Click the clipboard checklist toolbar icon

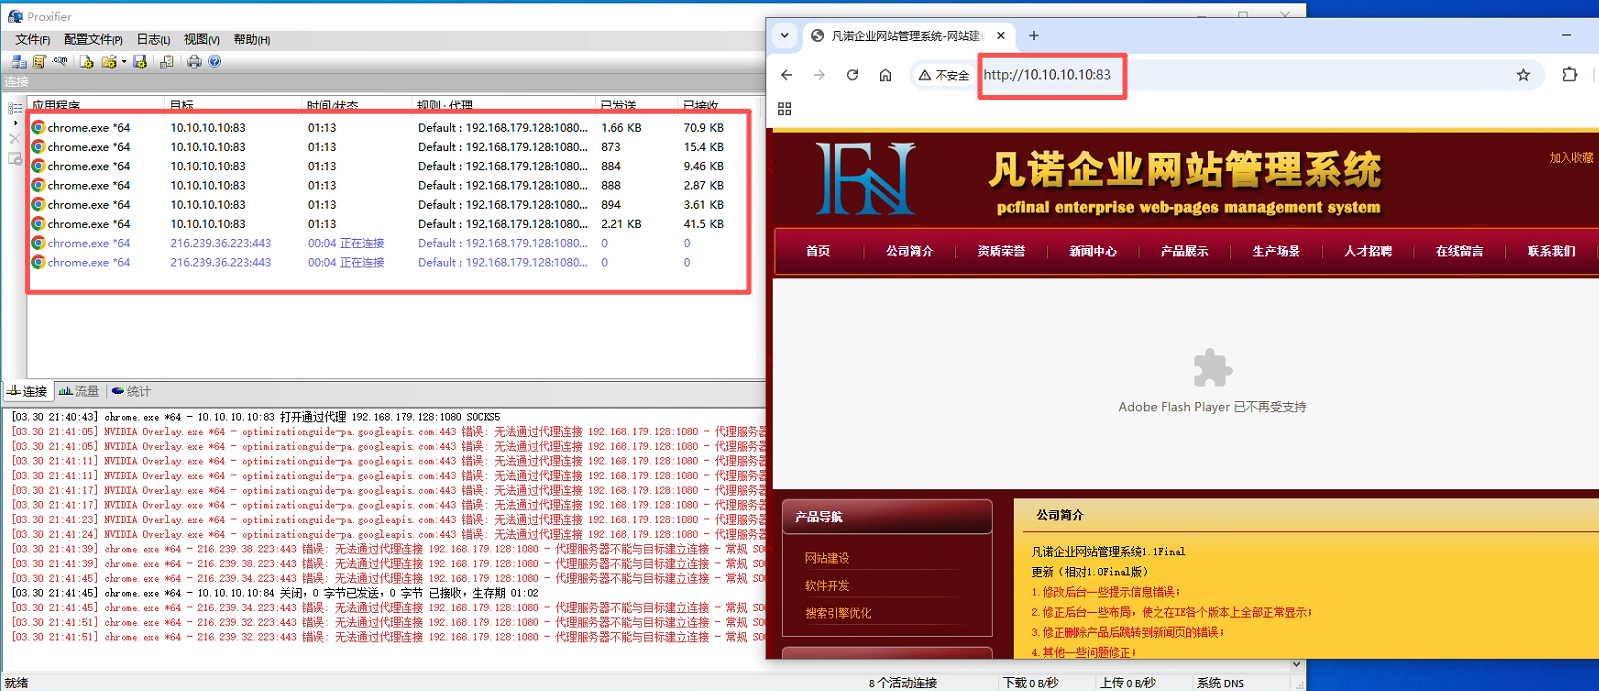(166, 62)
